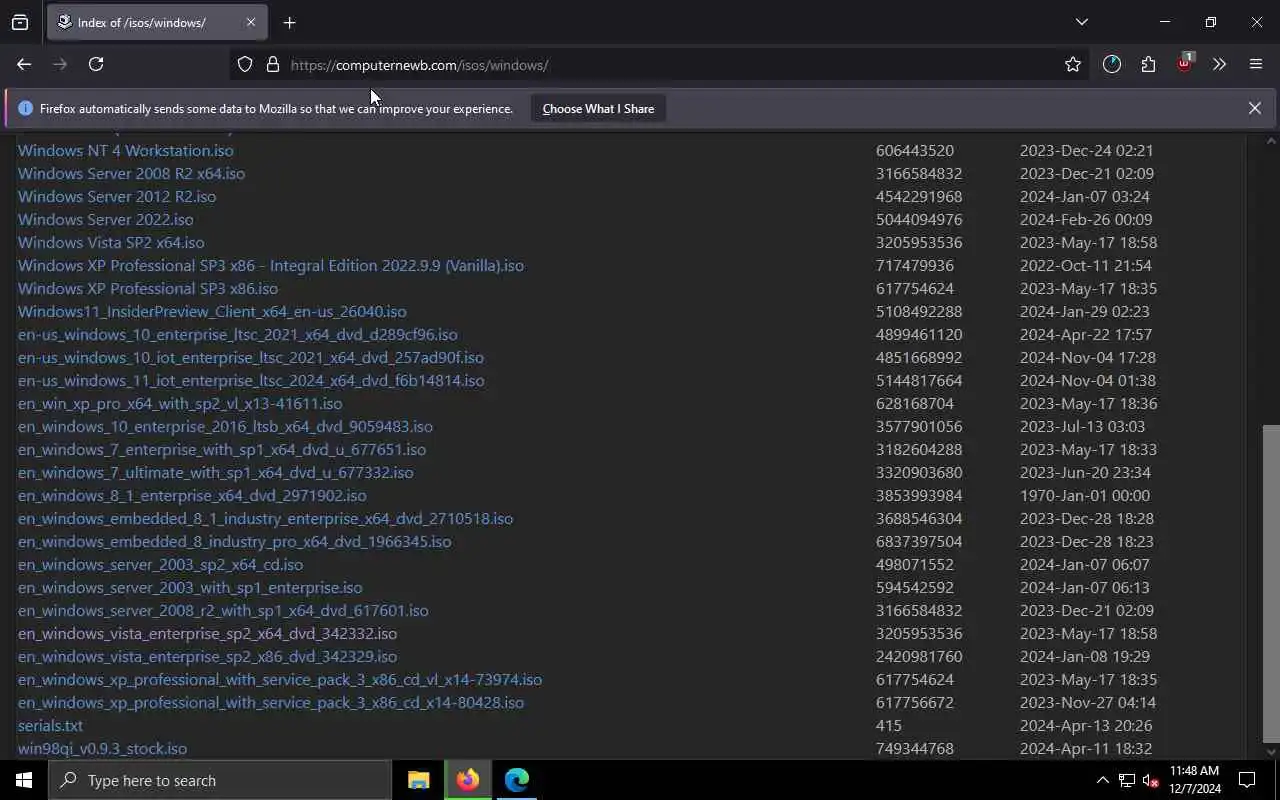Viewport: 1280px width, 800px height.
Task: Click the scrollbar down arrow
Action: pyautogui.click(x=1271, y=752)
